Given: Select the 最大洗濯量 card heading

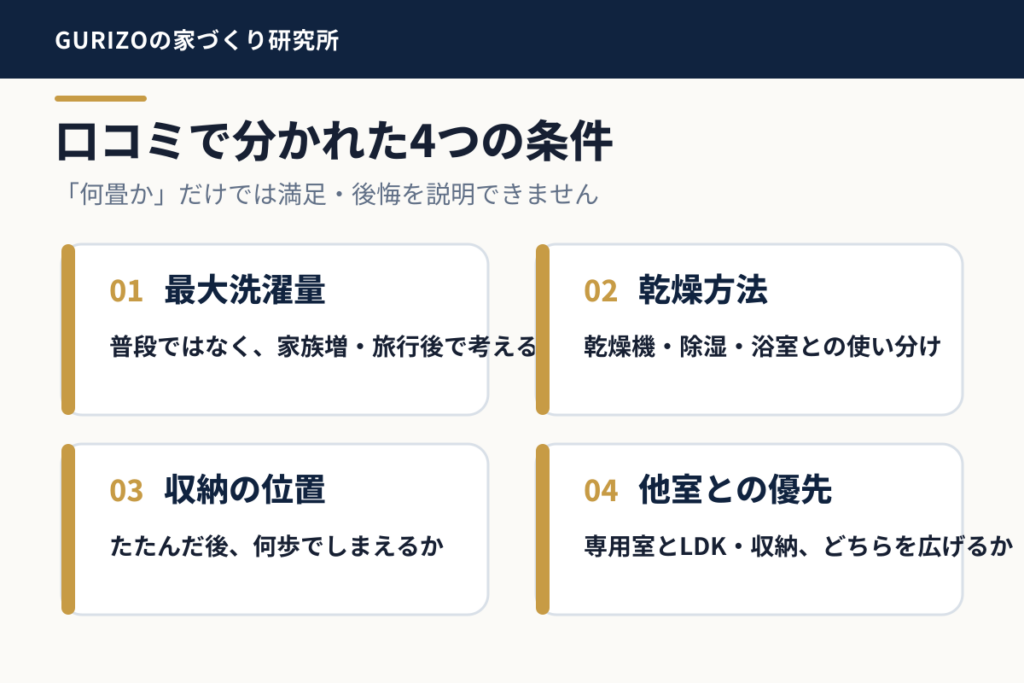Looking at the screenshot, I should pyautogui.click(x=244, y=290).
